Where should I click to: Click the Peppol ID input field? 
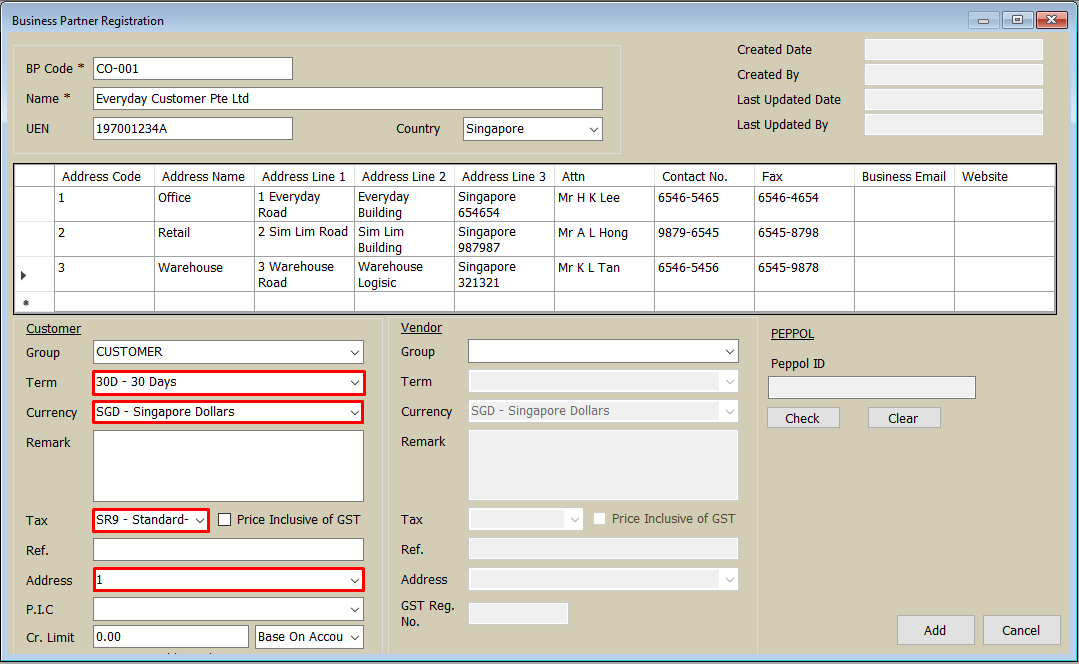pyautogui.click(x=871, y=387)
